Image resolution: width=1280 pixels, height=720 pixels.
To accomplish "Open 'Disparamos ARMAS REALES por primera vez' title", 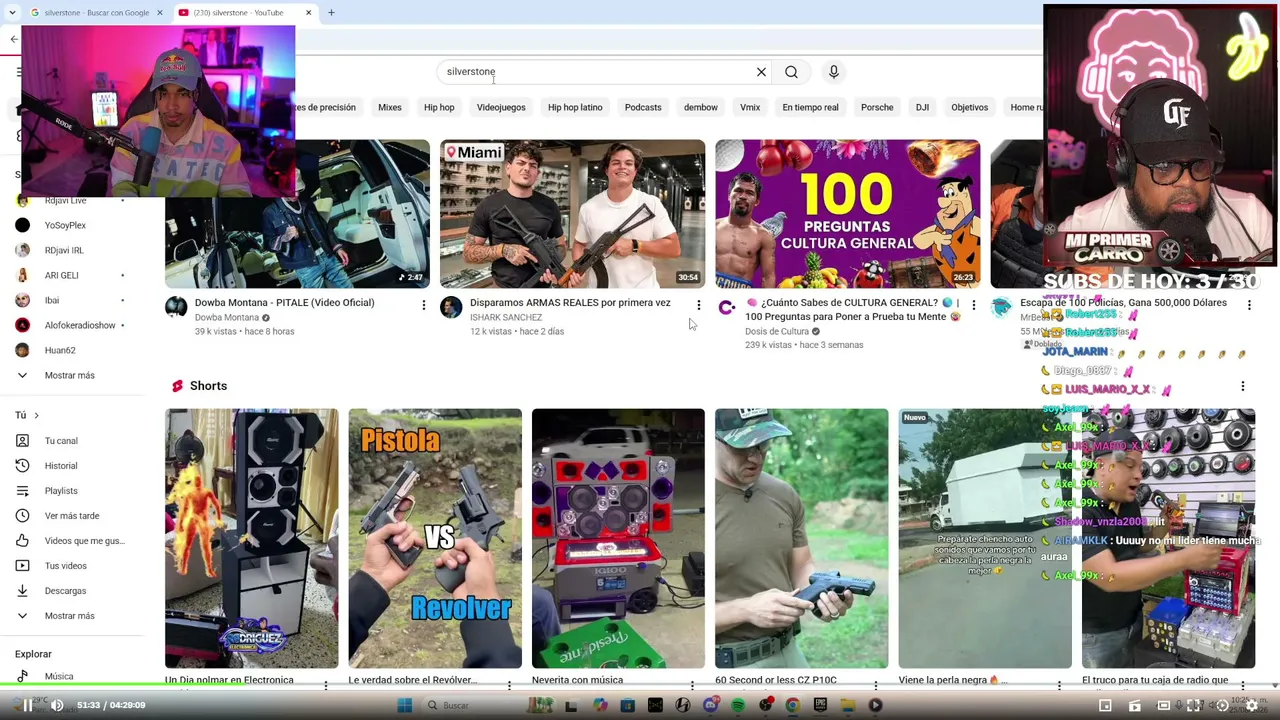I will coord(570,303).
